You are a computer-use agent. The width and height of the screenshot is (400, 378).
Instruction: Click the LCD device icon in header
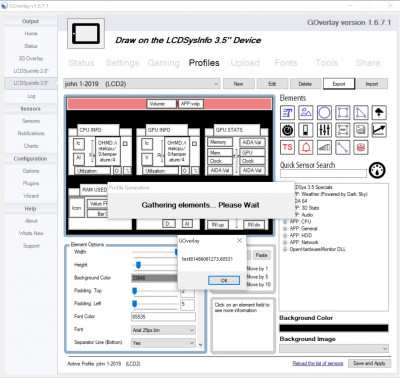coord(86,33)
